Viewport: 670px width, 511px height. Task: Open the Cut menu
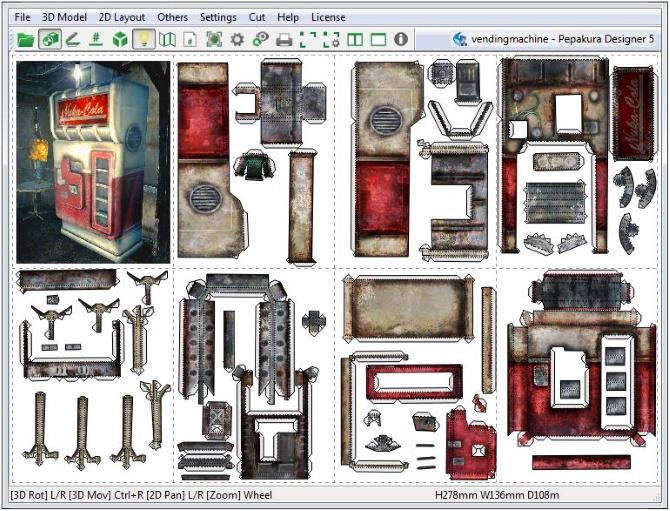257,18
